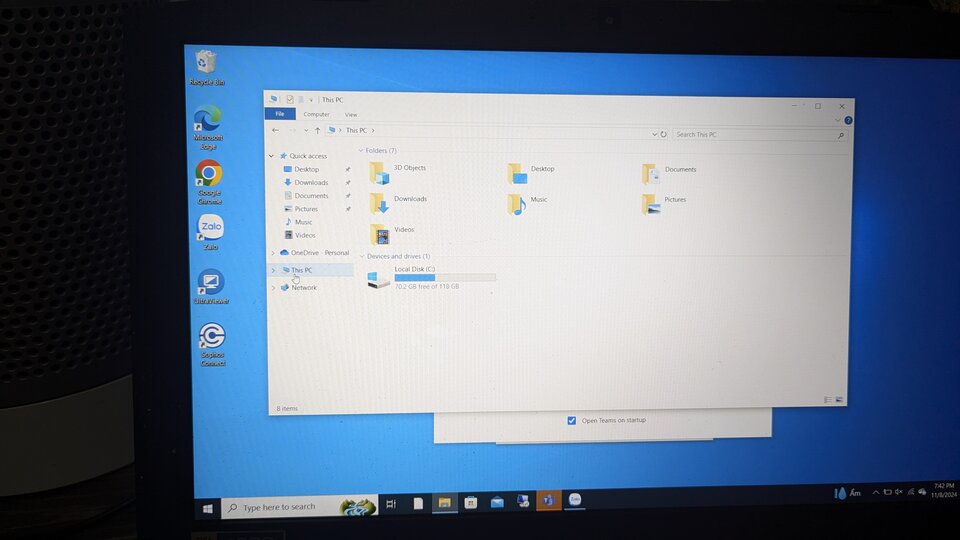
Task: Toggle the Open Teams on startup checkbox
Action: pyautogui.click(x=571, y=421)
